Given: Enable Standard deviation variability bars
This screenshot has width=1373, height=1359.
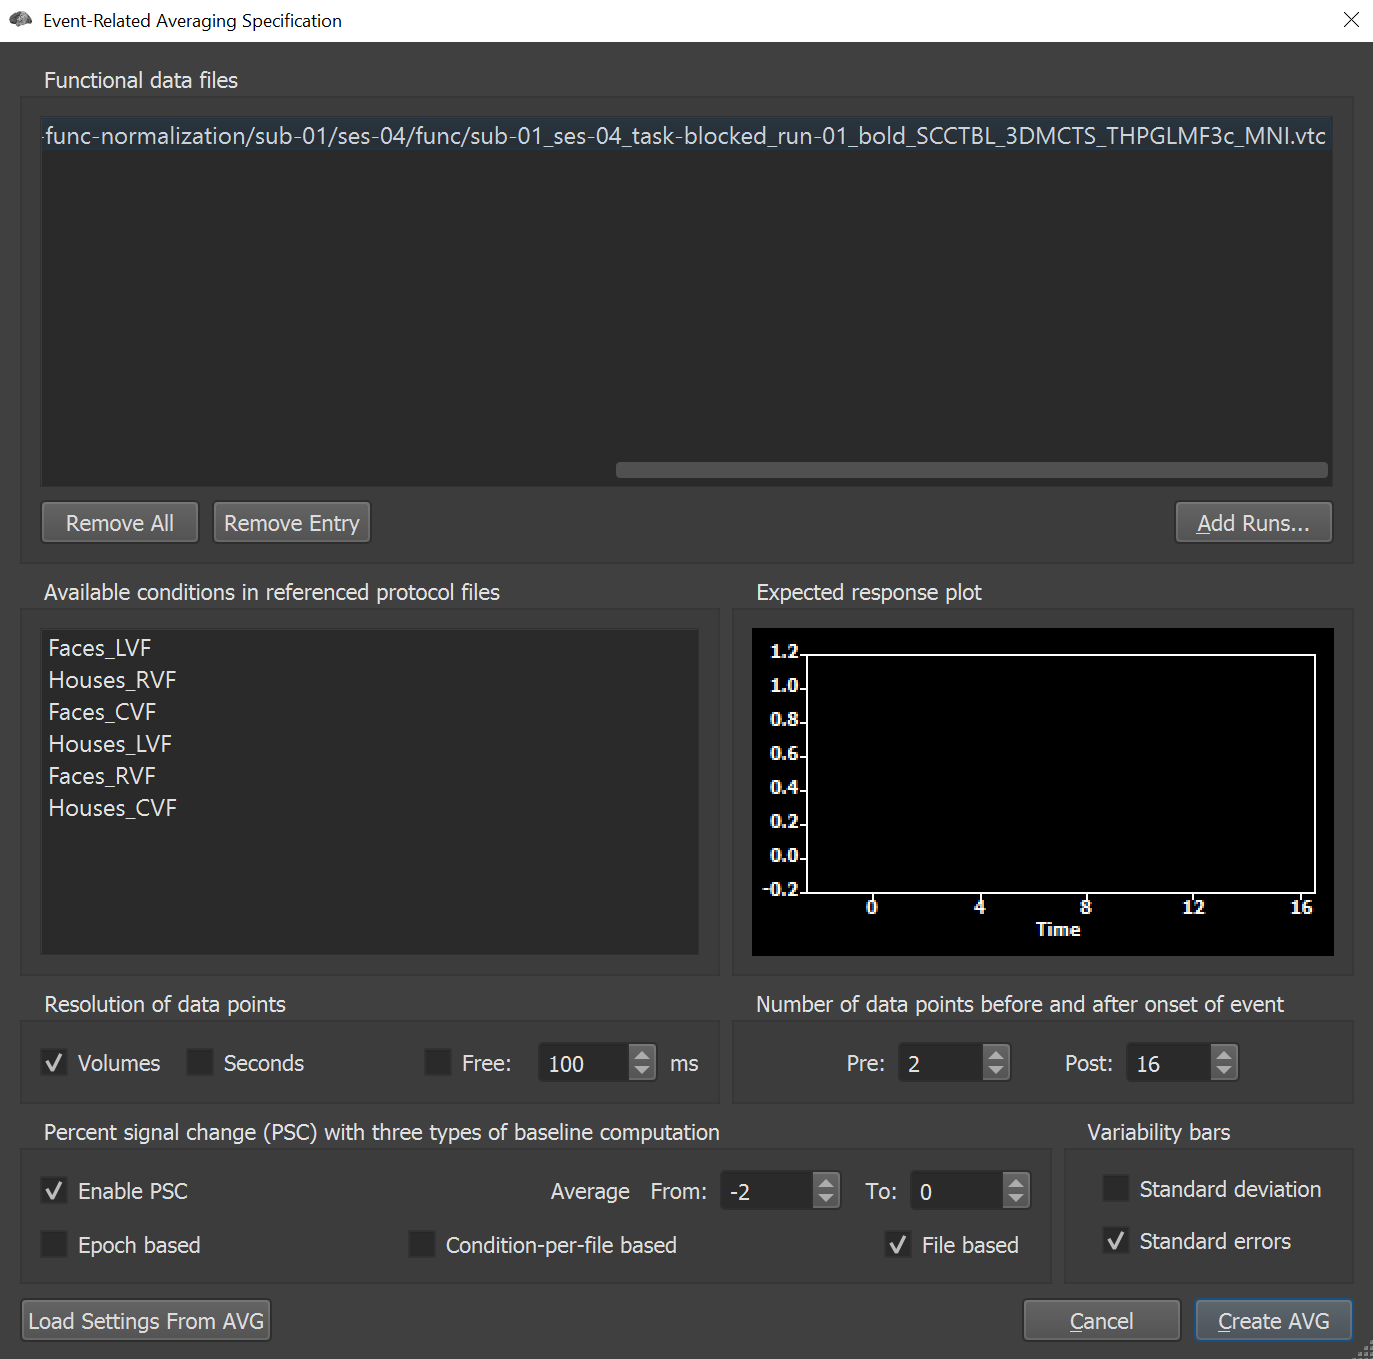Looking at the screenshot, I should (x=1116, y=1189).
